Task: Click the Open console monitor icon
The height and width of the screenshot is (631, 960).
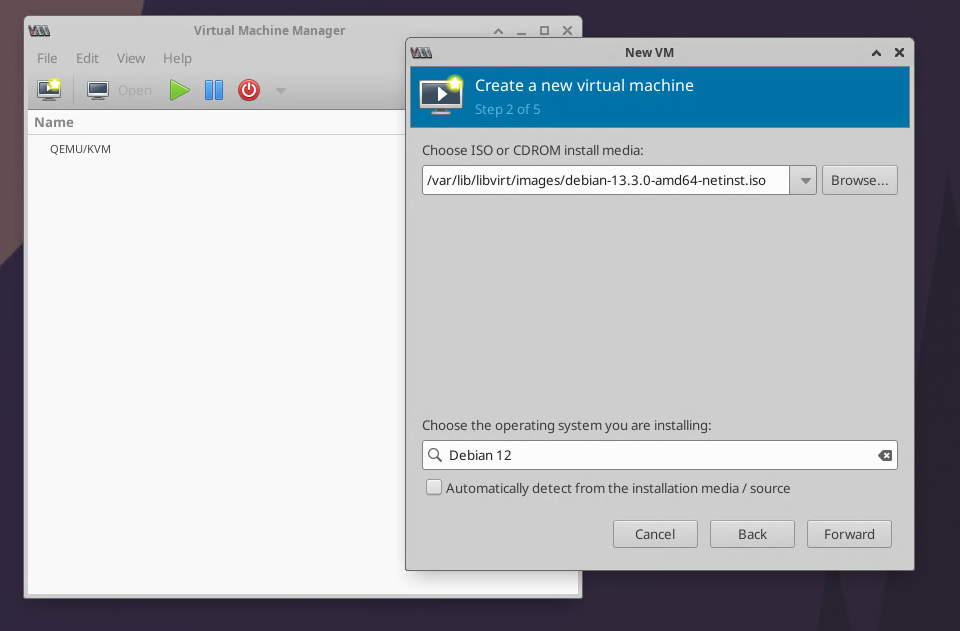Action: [x=98, y=90]
